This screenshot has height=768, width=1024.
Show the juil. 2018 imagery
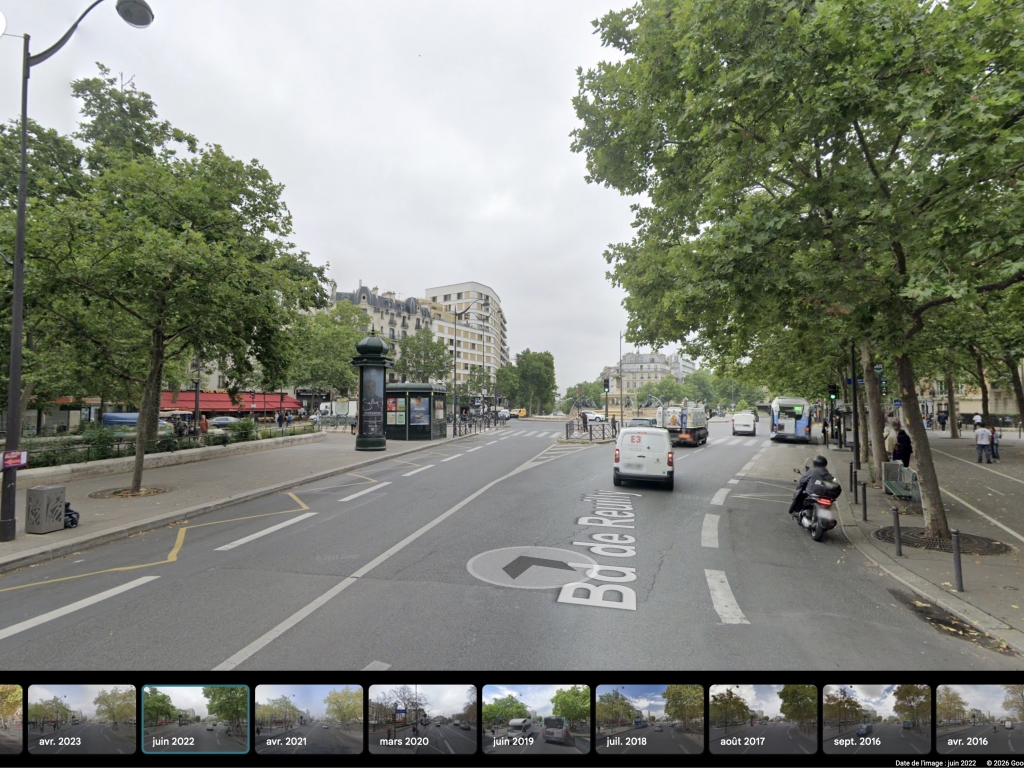(649, 718)
